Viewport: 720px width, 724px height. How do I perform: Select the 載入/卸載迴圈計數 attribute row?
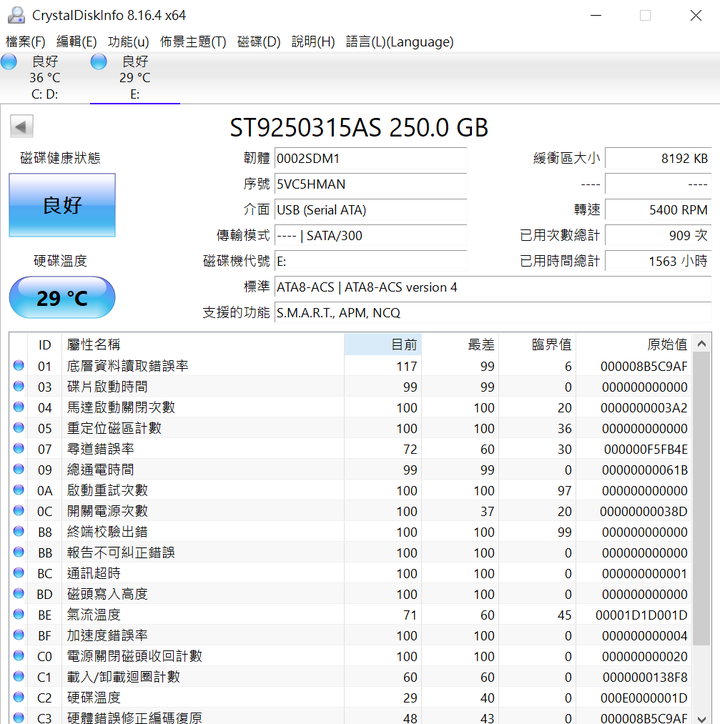click(x=351, y=677)
